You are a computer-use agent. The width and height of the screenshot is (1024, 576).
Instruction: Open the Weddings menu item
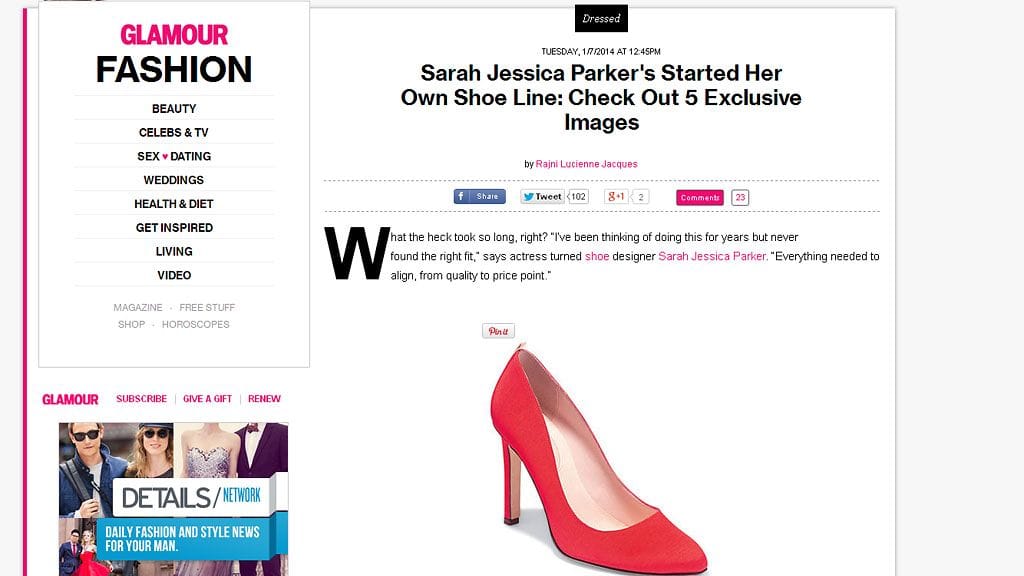click(174, 180)
